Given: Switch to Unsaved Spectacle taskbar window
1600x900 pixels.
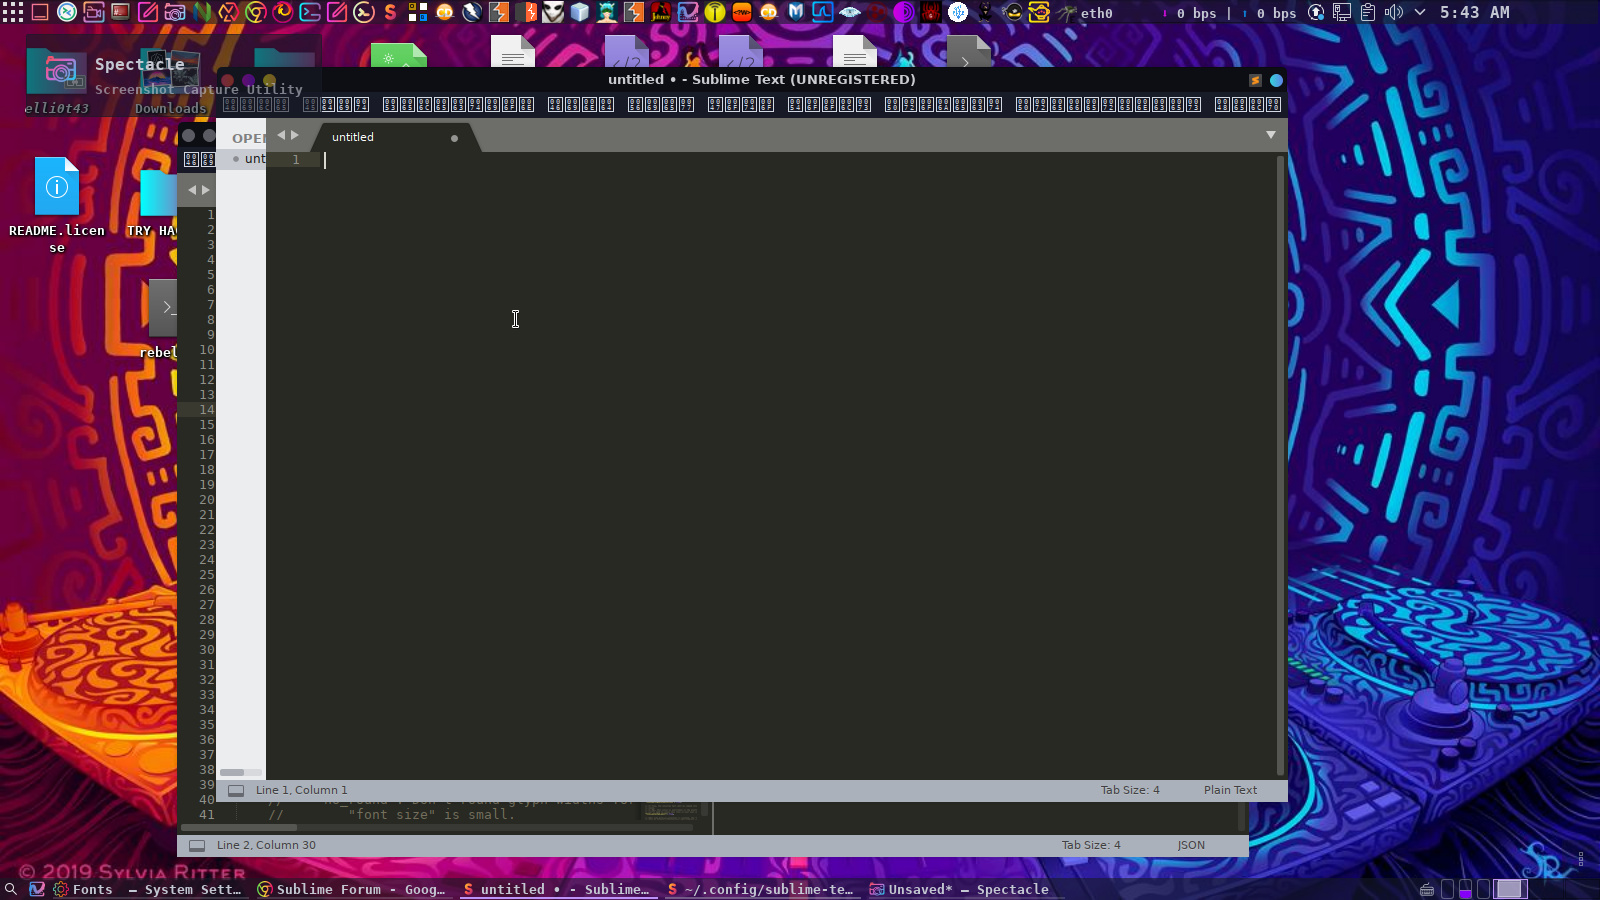Looking at the screenshot, I should [x=960, y=889].
